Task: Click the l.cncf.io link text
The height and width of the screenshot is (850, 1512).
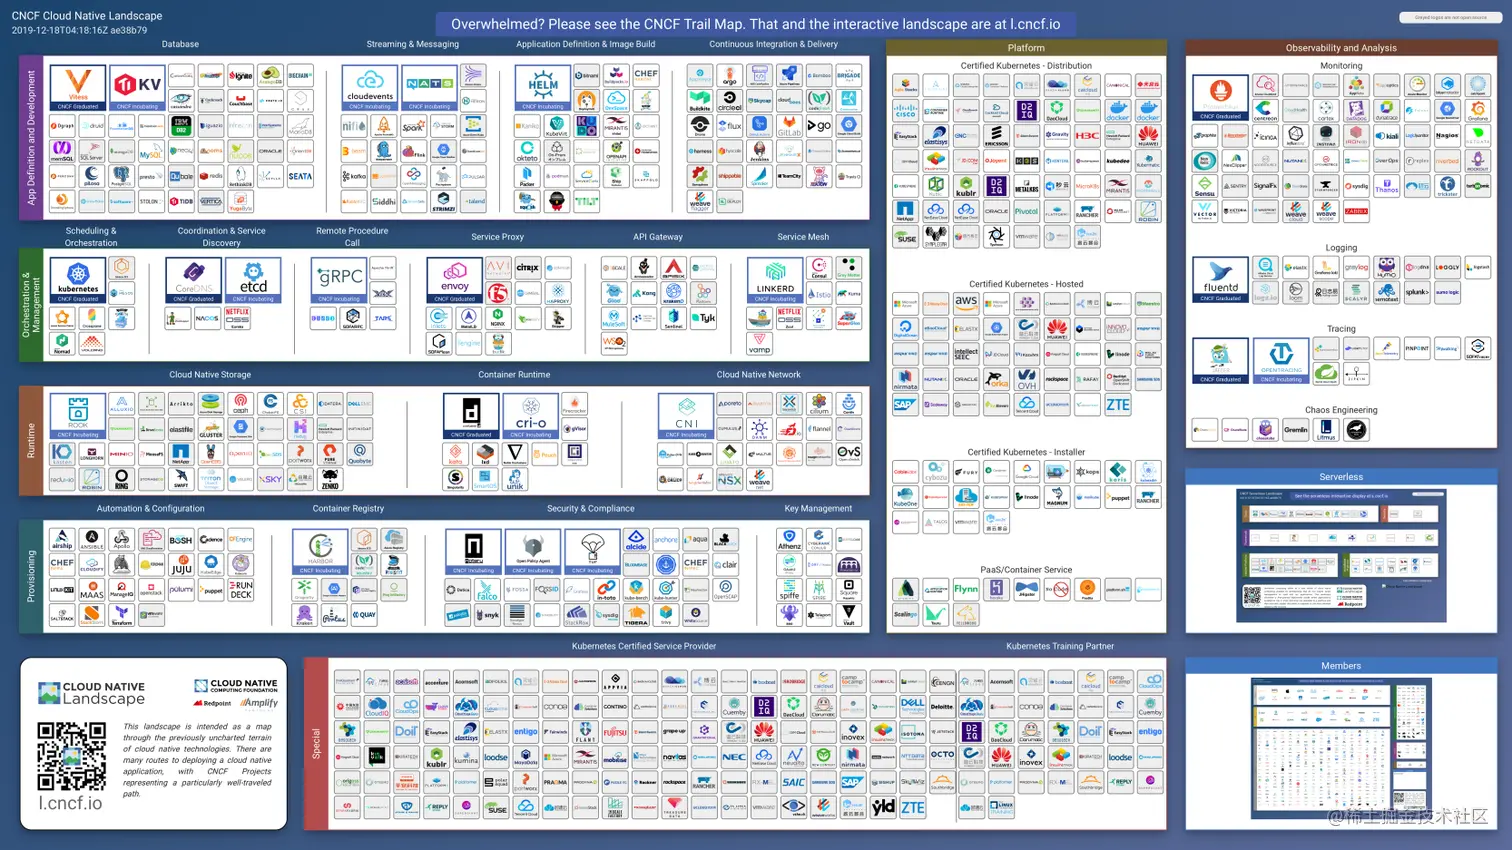Action: tap(70, 803)
